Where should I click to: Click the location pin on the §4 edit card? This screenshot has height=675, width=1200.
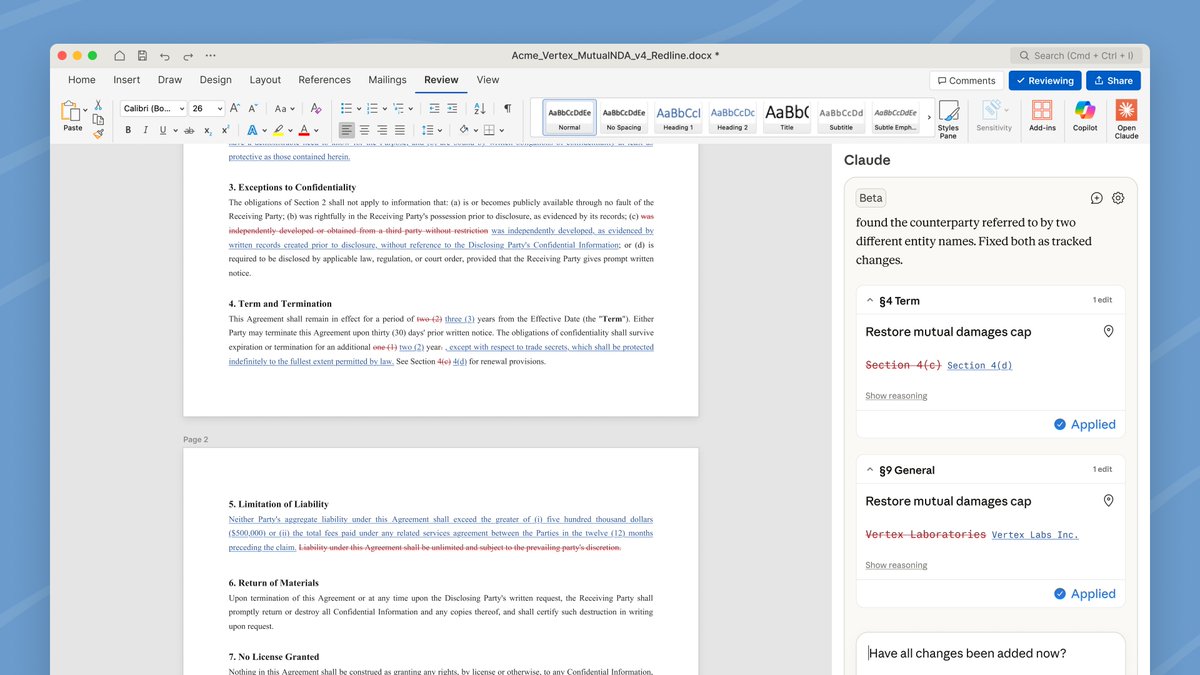(1108, 330)
